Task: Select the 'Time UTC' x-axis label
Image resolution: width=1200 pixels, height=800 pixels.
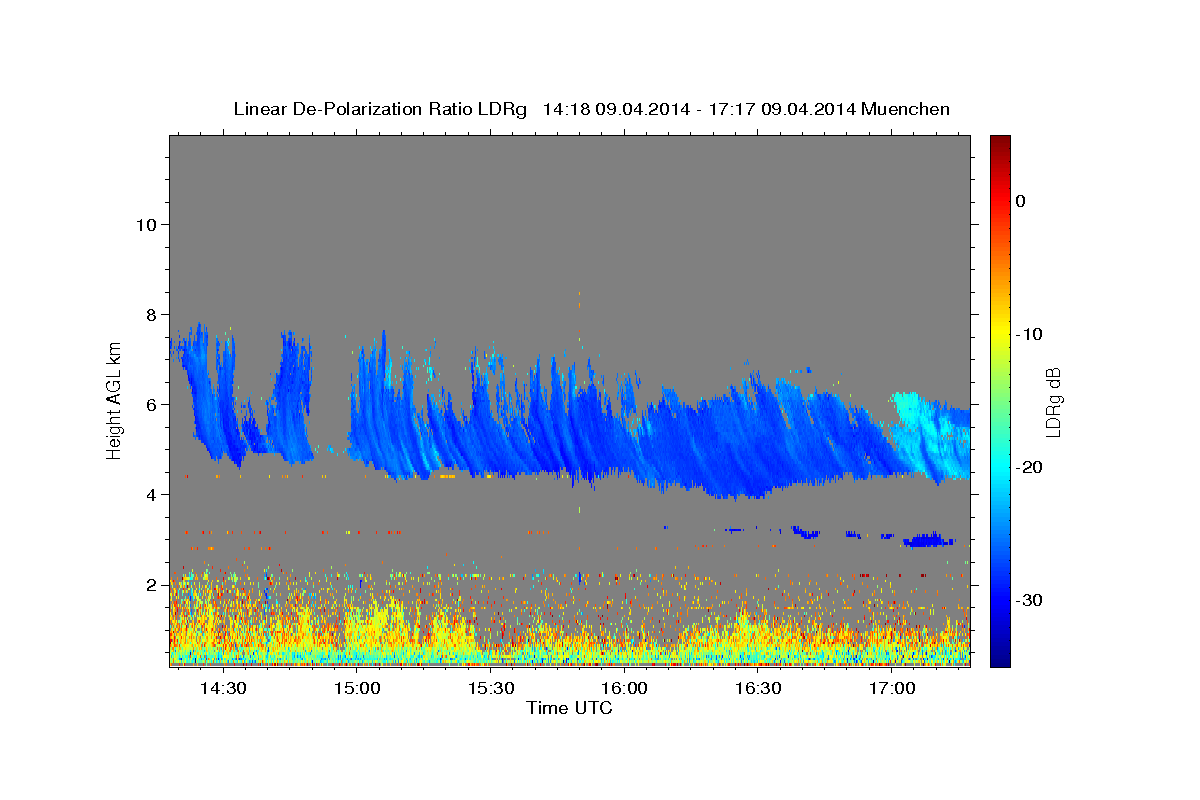Action: pyautogui.click(x=569, y=708)
